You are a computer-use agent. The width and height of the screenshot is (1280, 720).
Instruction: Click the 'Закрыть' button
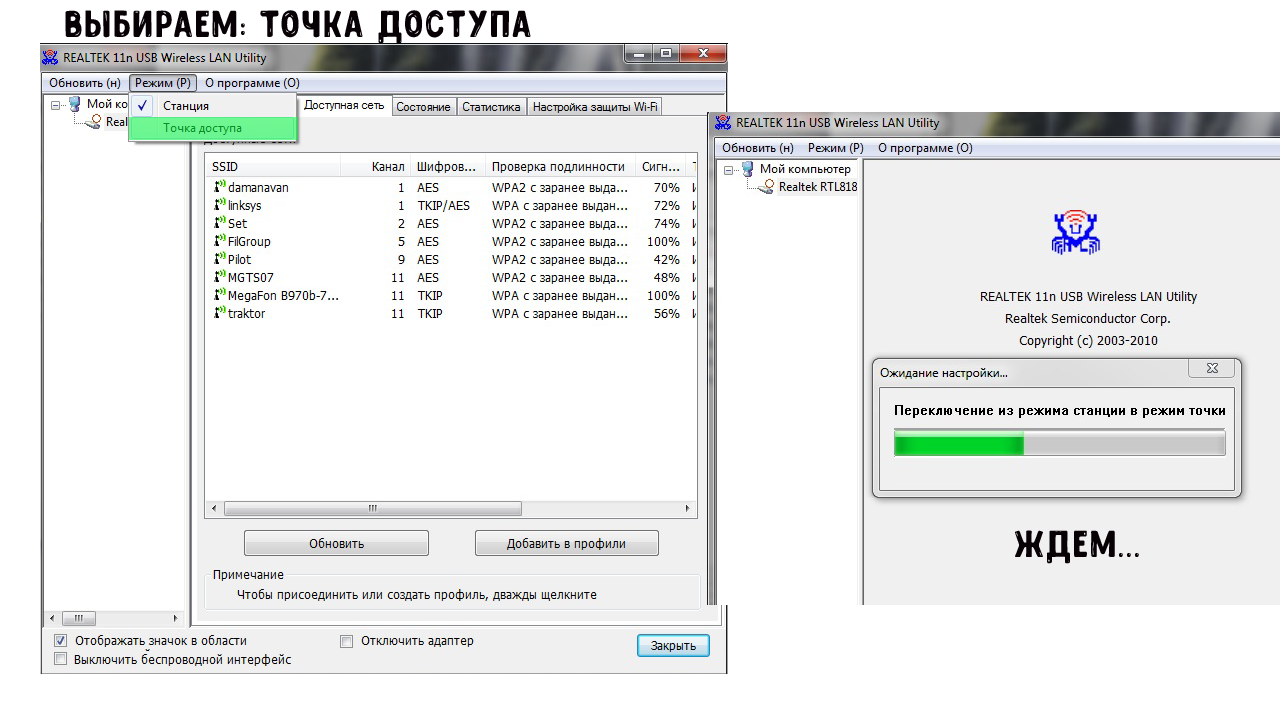click(673, 645)
